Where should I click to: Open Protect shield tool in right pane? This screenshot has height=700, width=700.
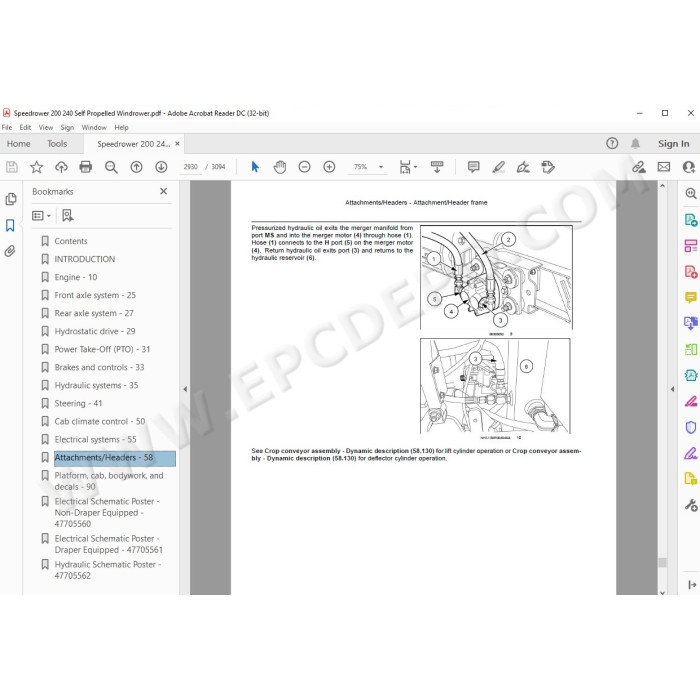click(x=691, y=427)
